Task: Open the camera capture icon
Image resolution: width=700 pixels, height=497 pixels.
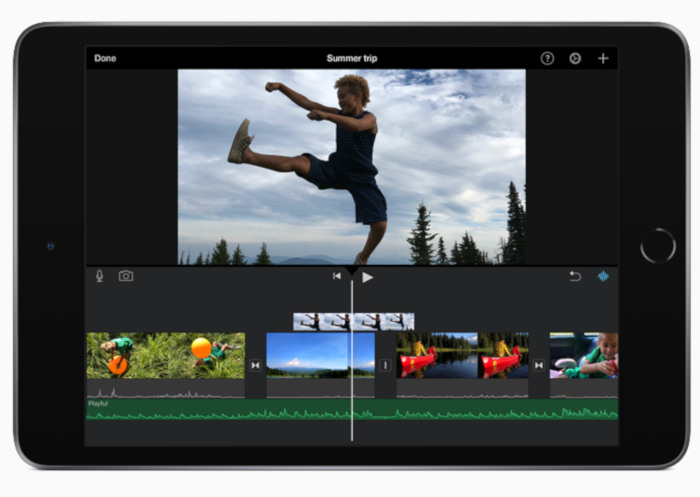Action: (x=126, y=276)
